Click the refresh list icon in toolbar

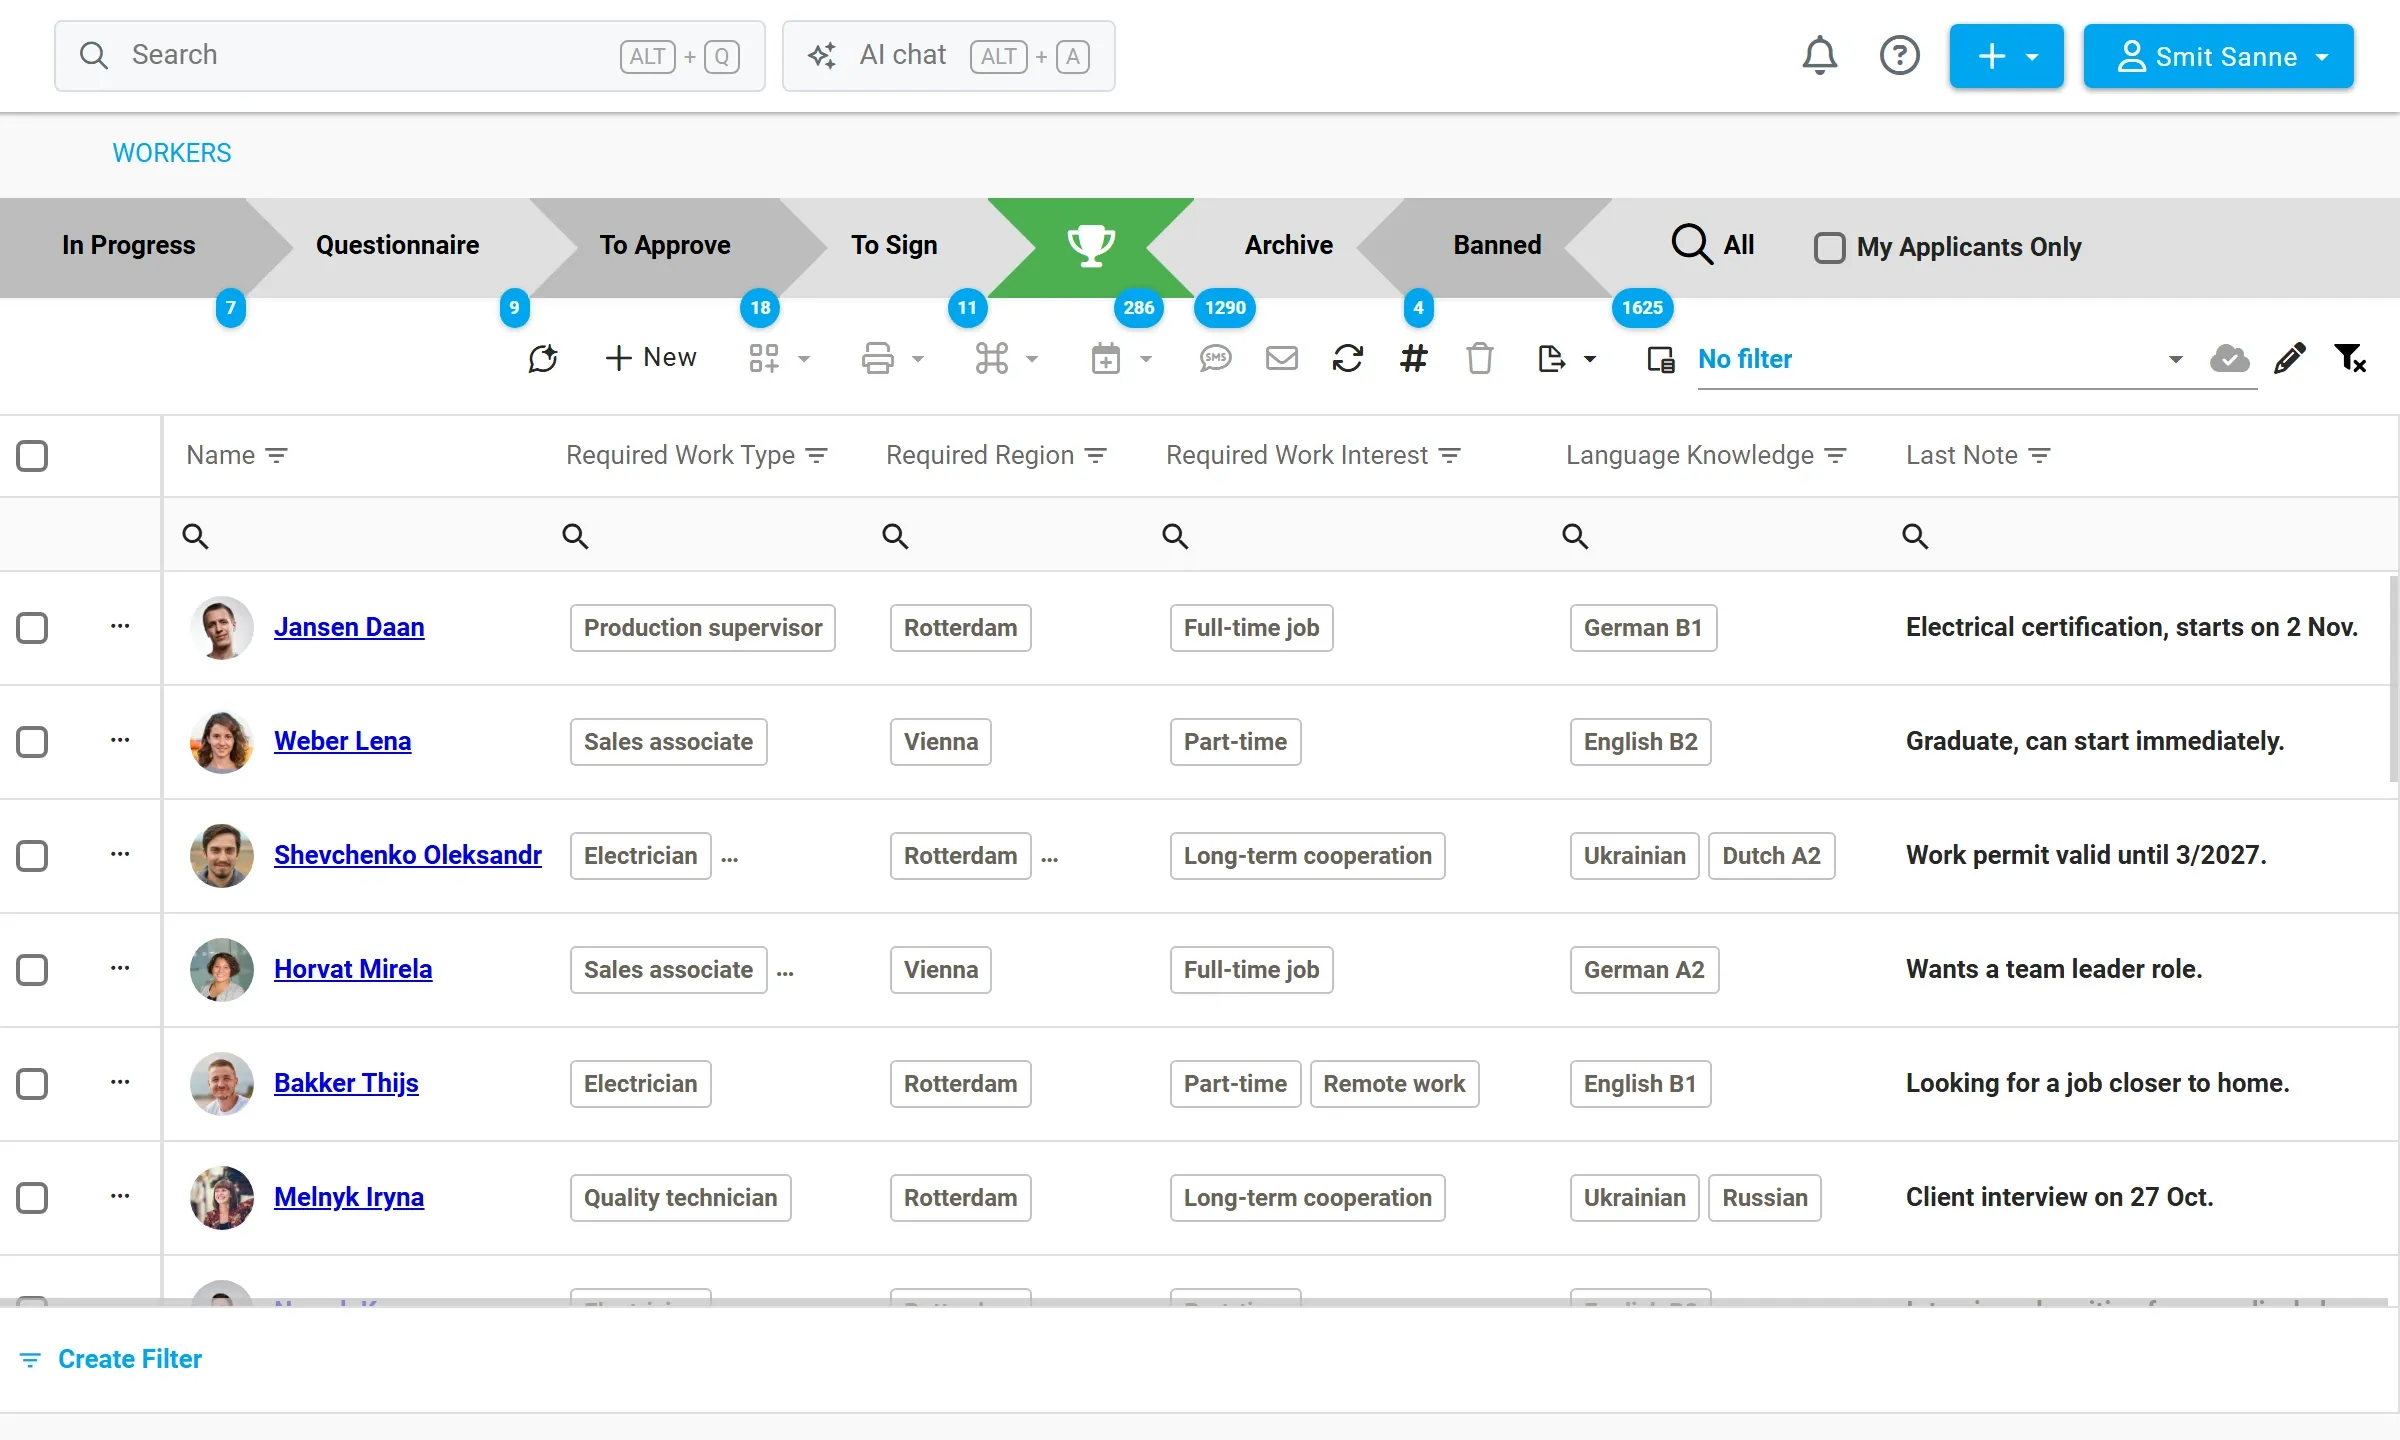tap(1347, 358)
